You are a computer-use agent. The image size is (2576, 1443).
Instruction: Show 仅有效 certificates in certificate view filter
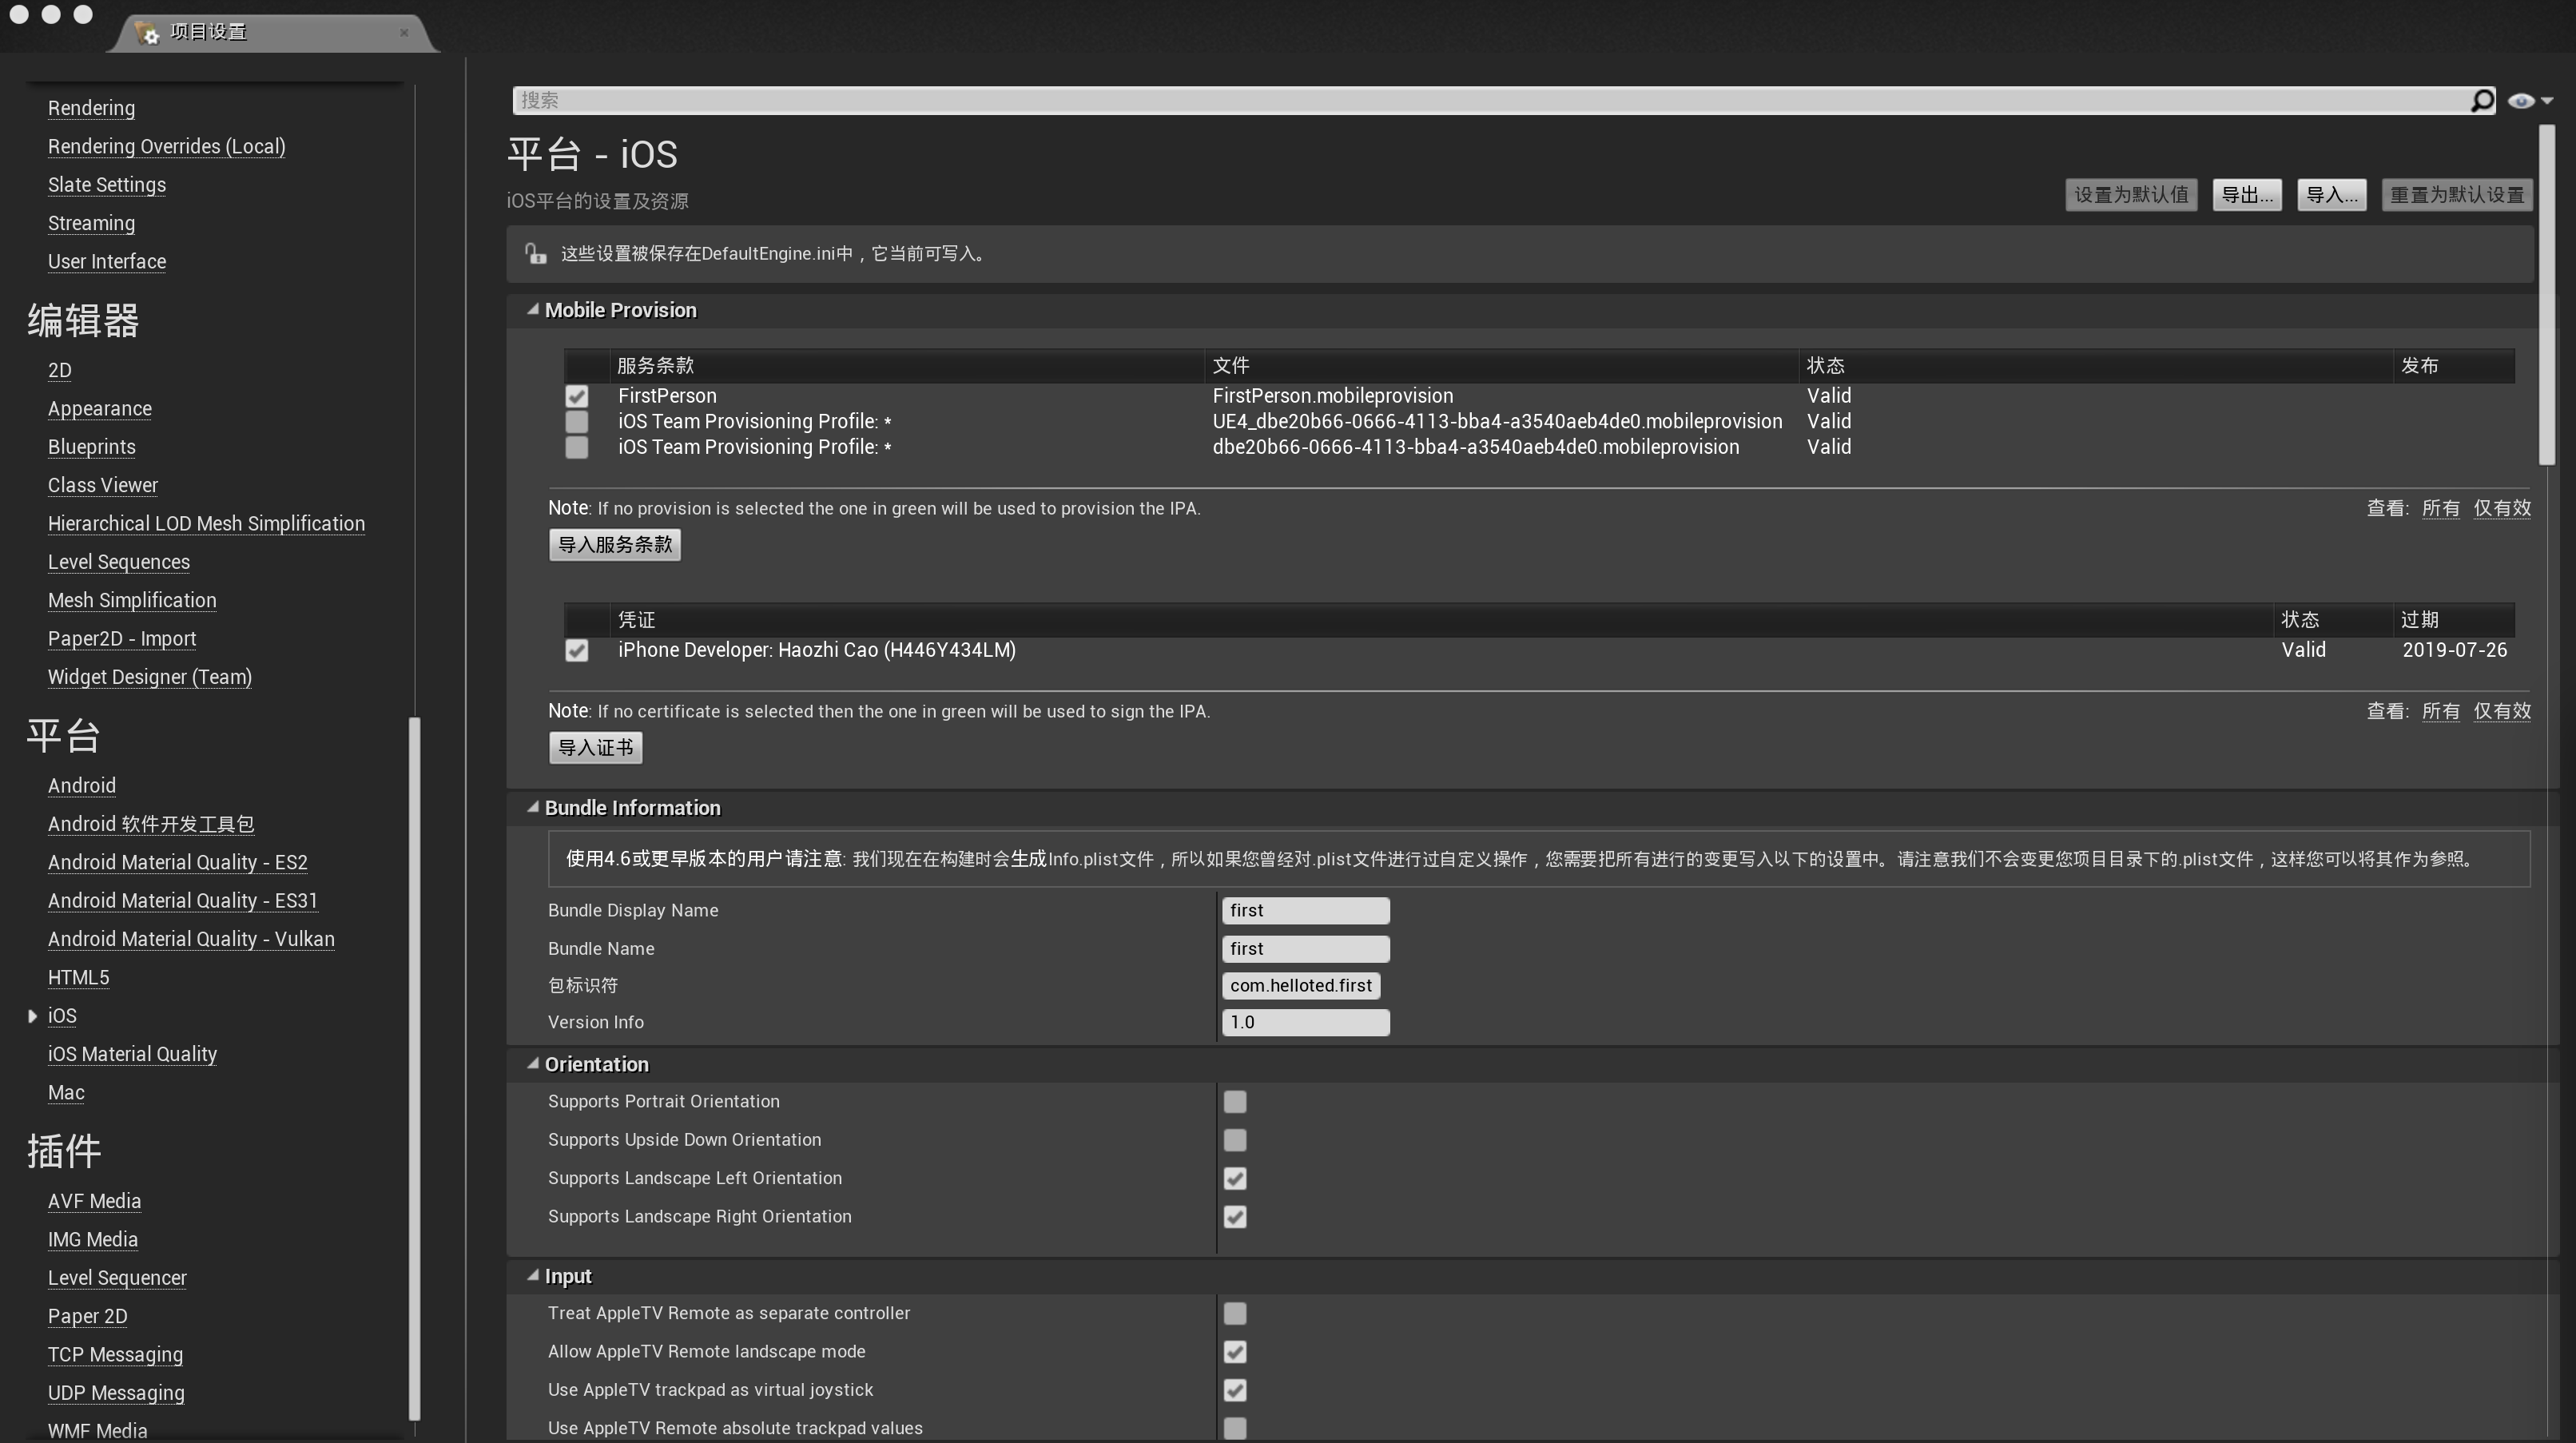click(2502, 711)
